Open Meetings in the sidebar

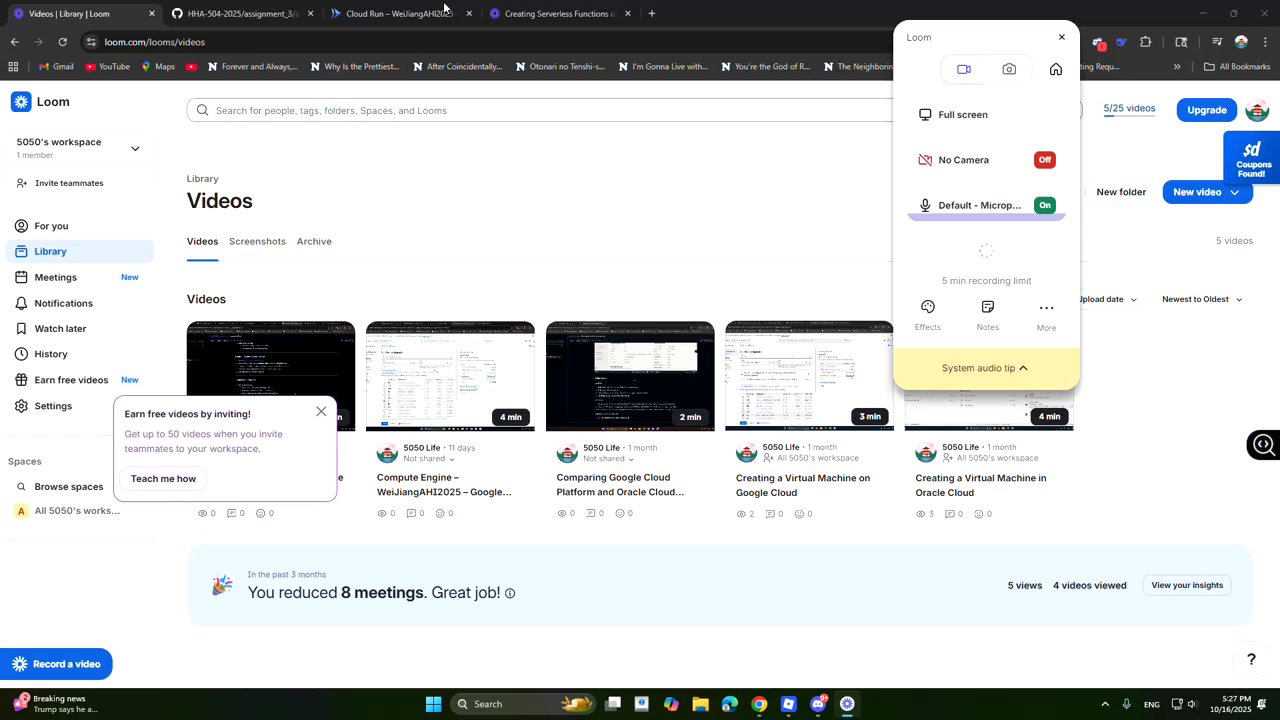click(x=81, y=277)
